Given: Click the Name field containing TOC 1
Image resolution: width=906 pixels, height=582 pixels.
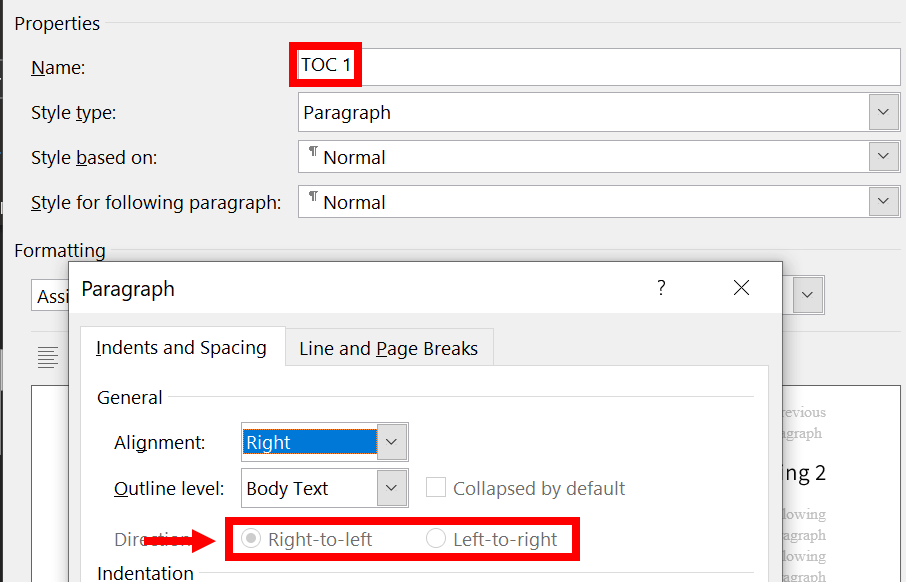Looking at the screenshot, I should coord(599,66).
